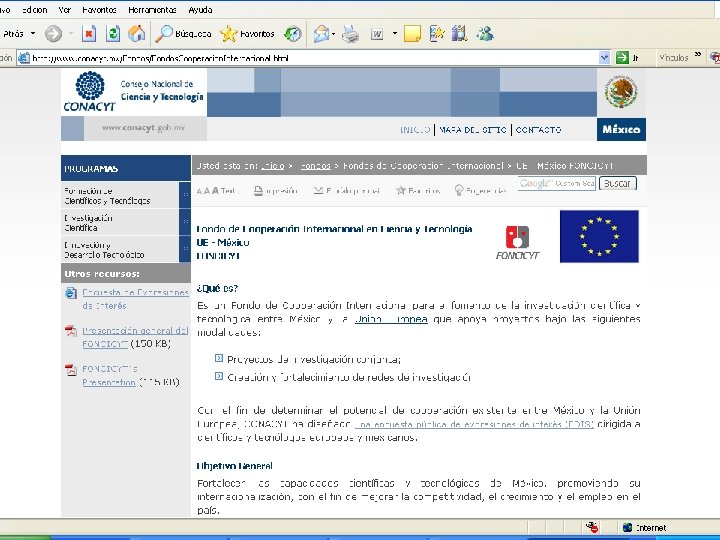Image resolution: width=720 pixels, height=540 pixels.
Task: Click the Unión Europea hyperlink
Action: click(x=391, y=319)
